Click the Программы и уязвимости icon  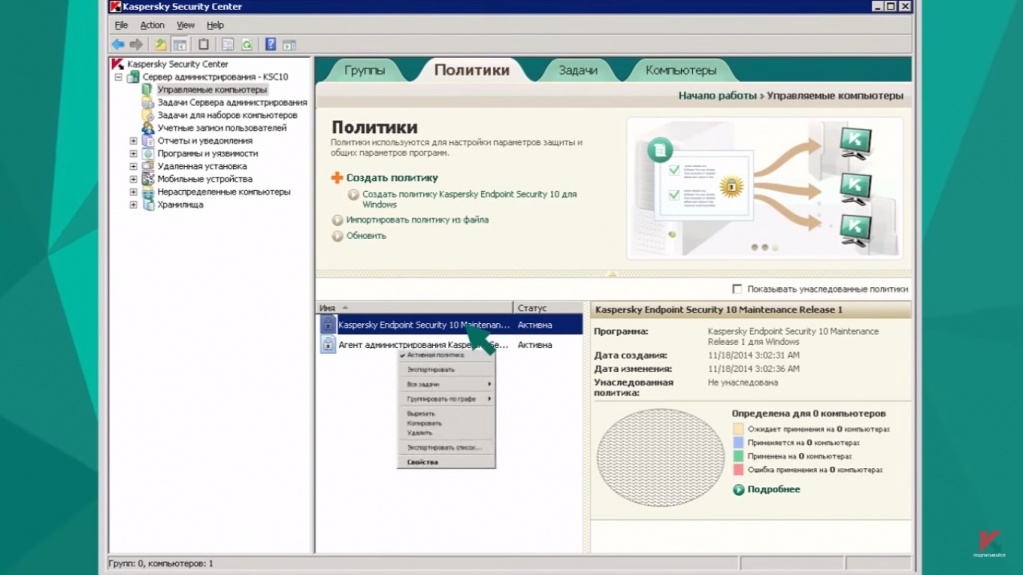148,153
